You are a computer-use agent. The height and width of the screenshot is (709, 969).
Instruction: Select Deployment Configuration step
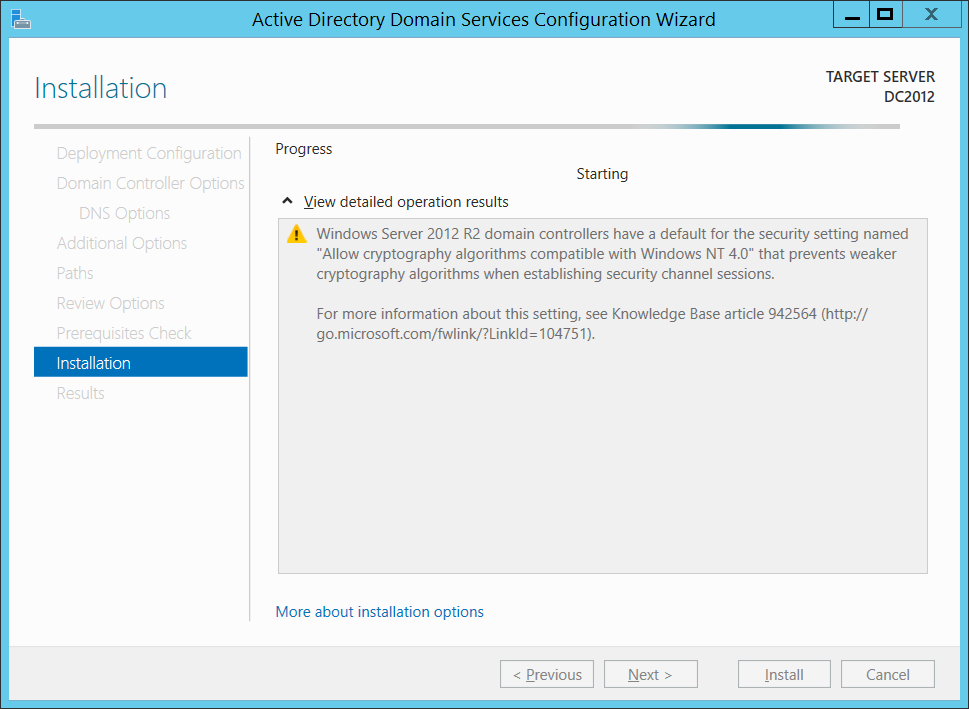click(149, 153)
